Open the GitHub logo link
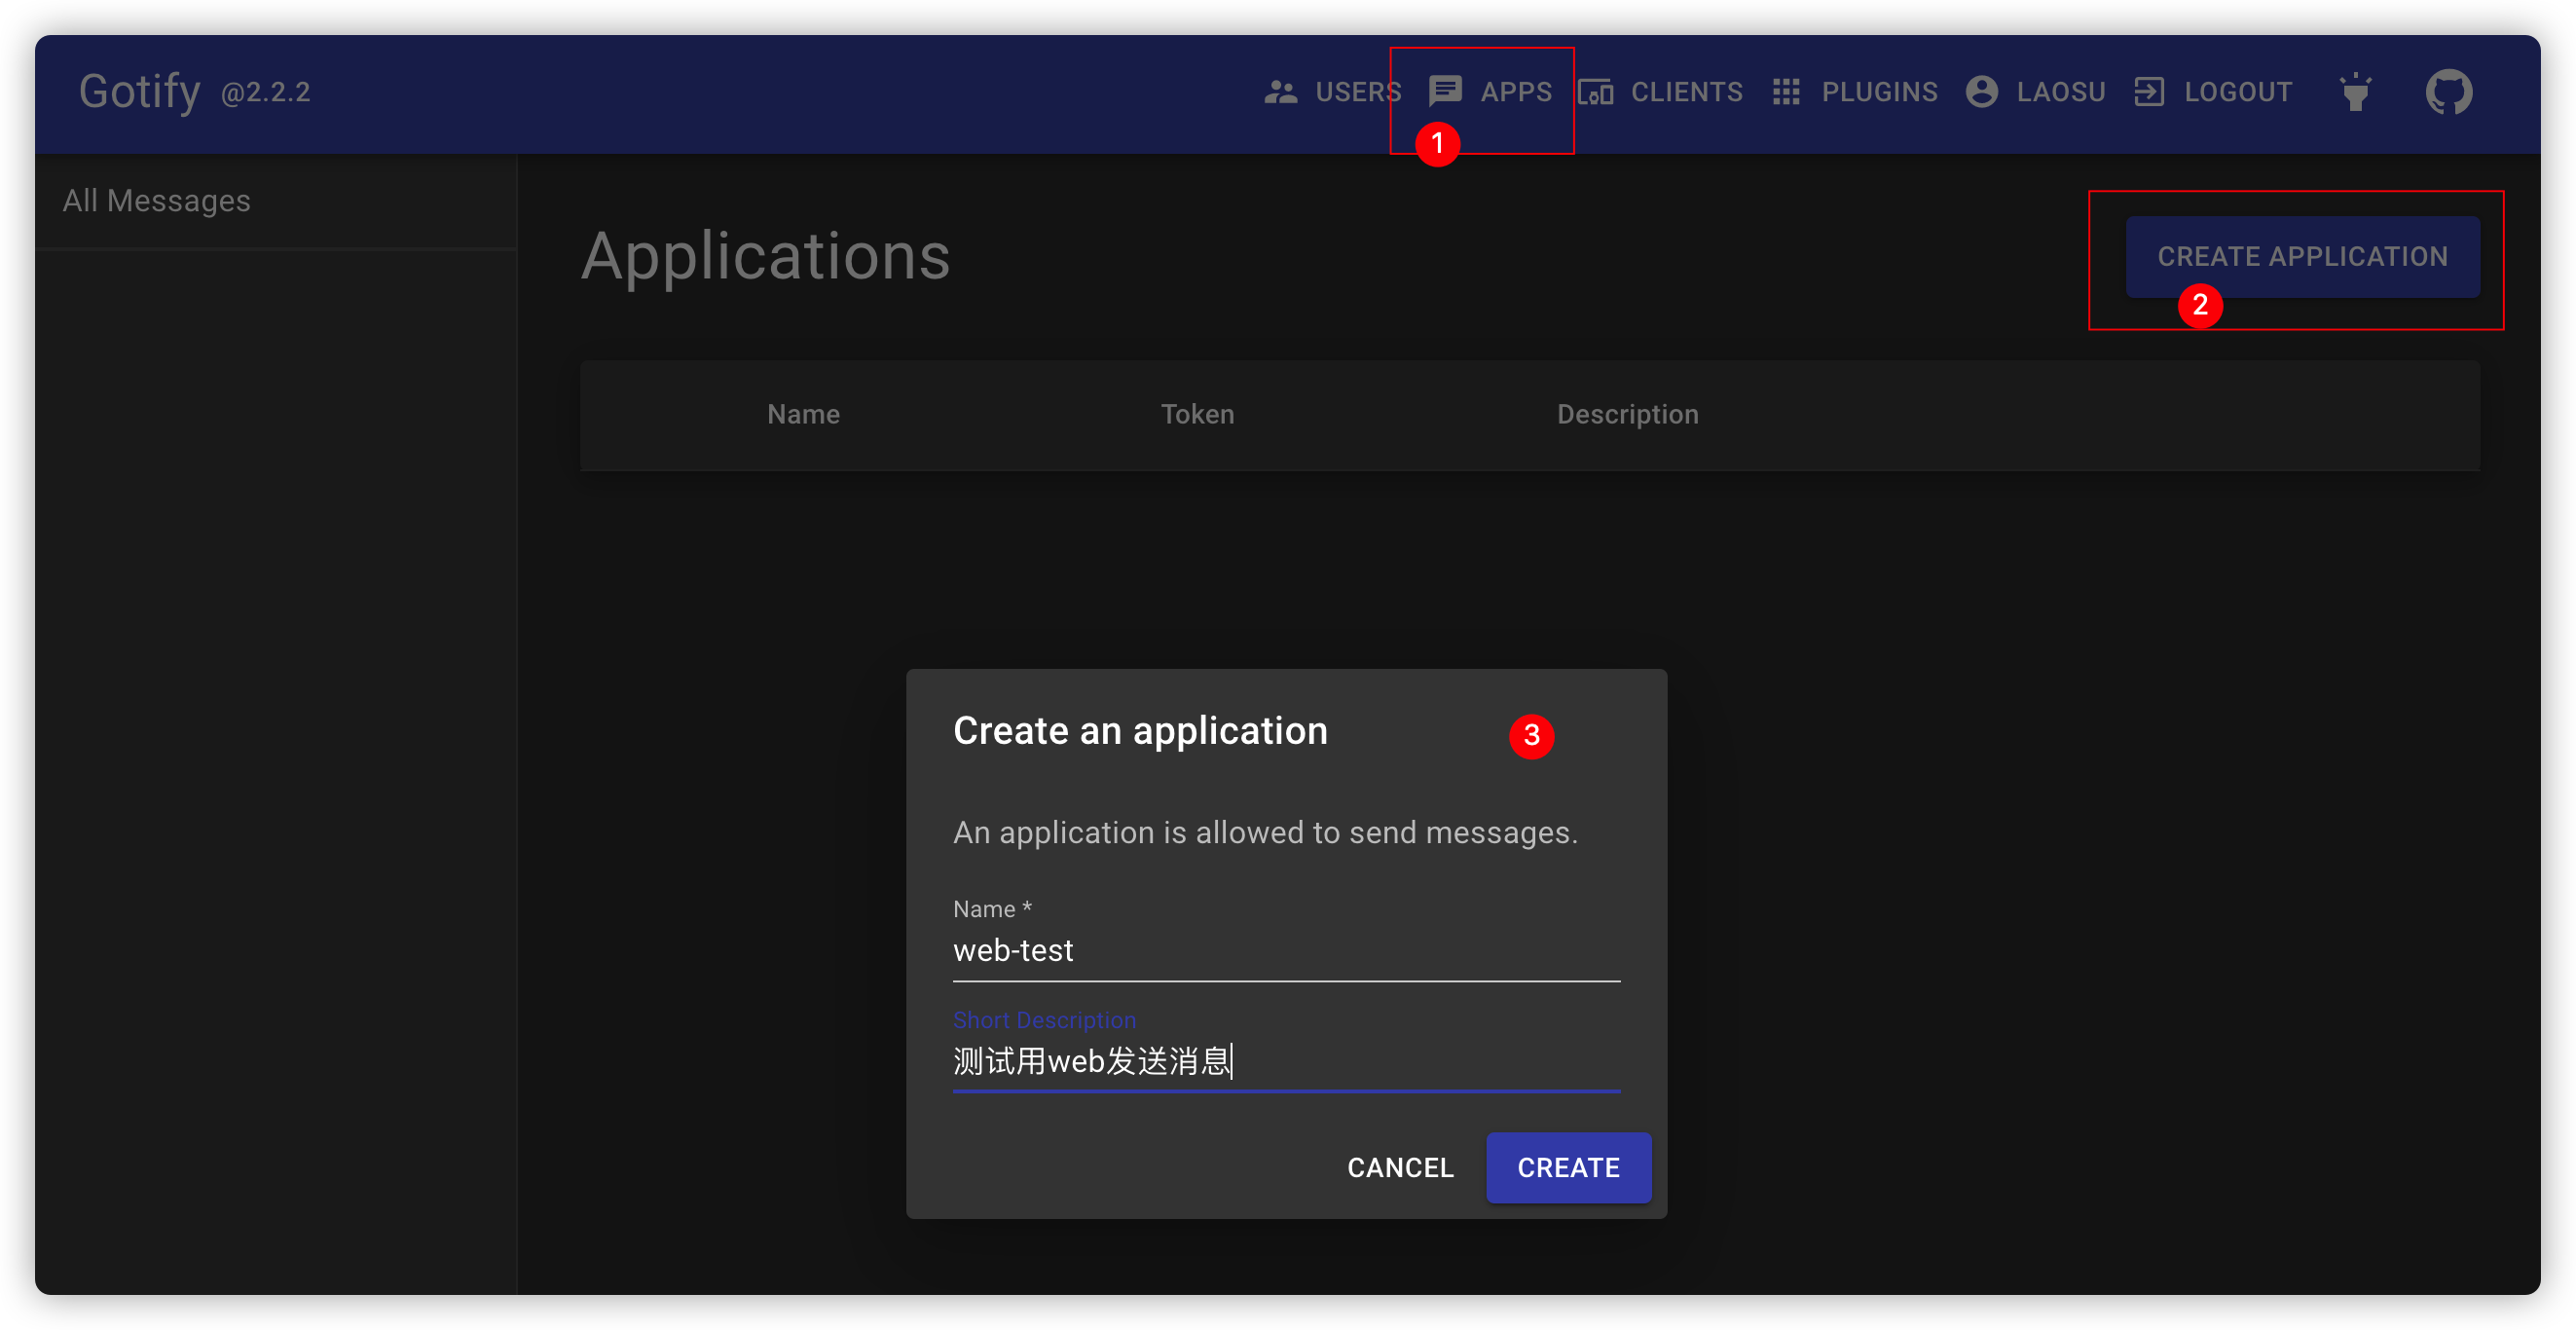Viewport: 2576px width, 1330px height. click(2448, 92)
